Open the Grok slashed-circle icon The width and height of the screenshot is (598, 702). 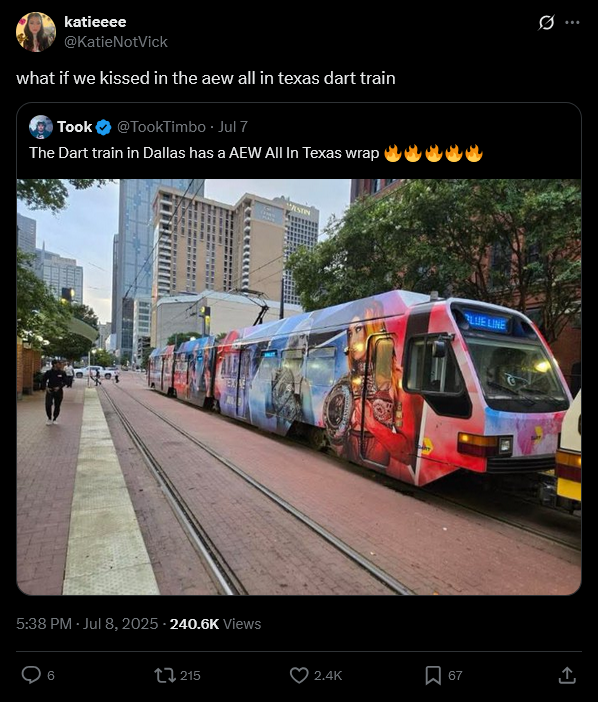(546, 22)
